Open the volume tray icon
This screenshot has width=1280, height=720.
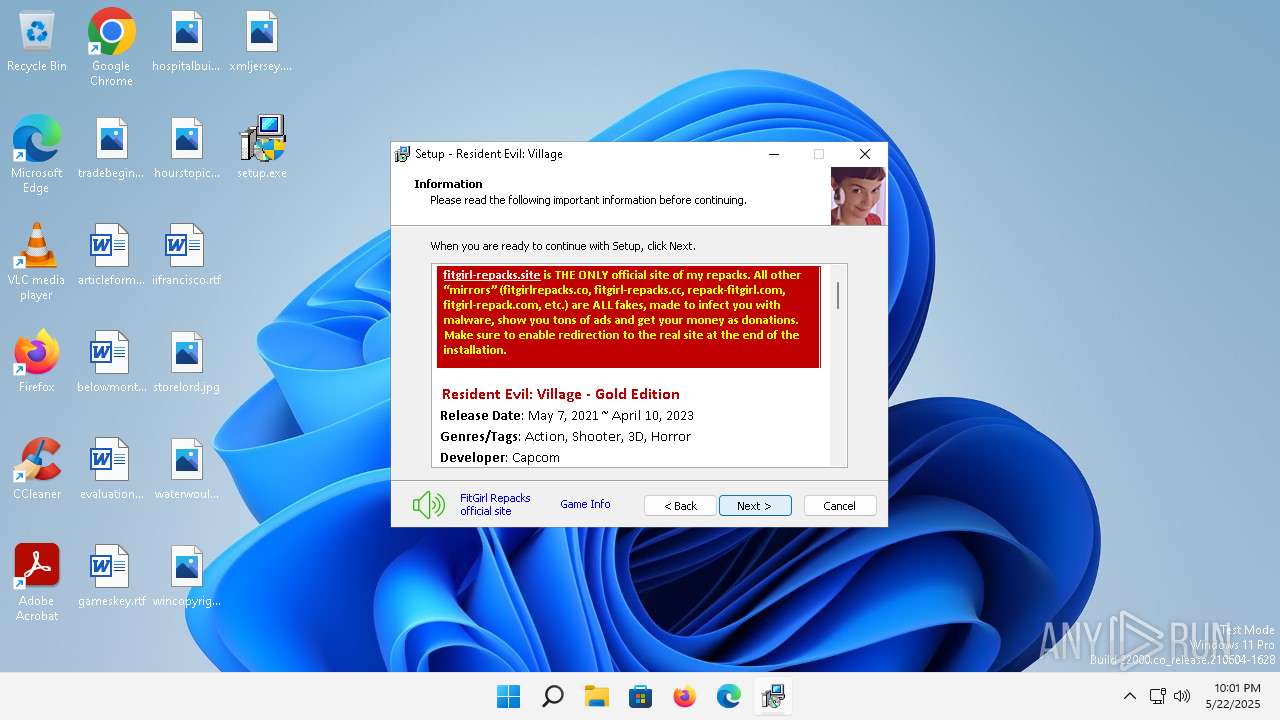tap(1181, 696)
